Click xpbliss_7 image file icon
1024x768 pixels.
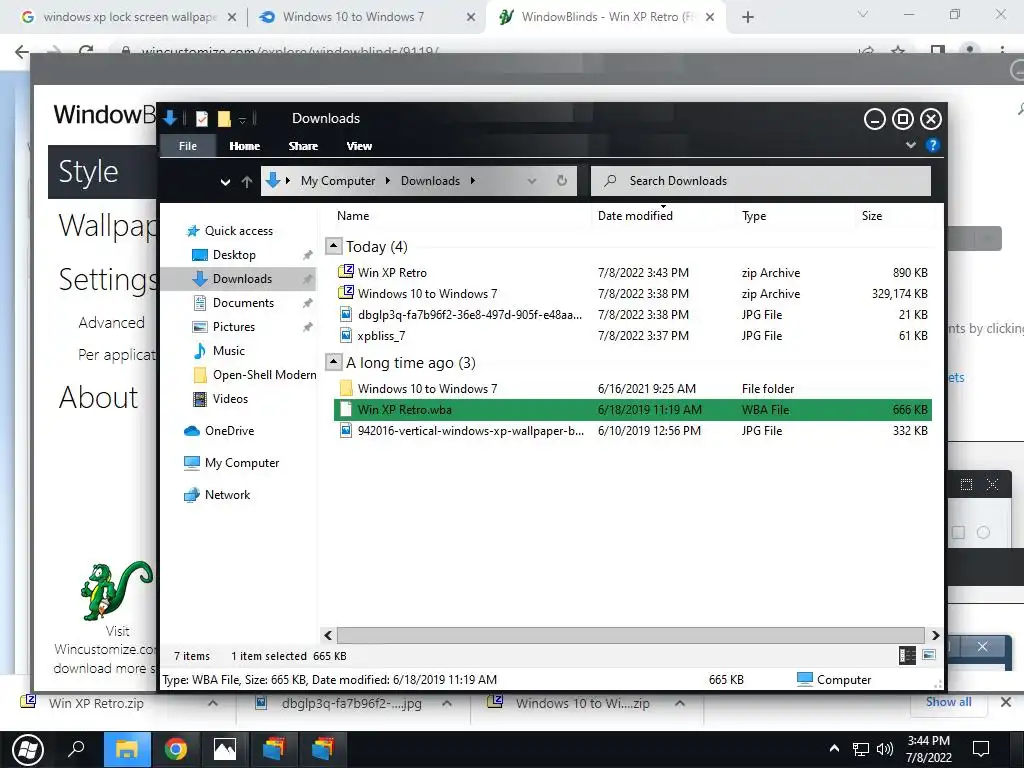tap(345, 336)
